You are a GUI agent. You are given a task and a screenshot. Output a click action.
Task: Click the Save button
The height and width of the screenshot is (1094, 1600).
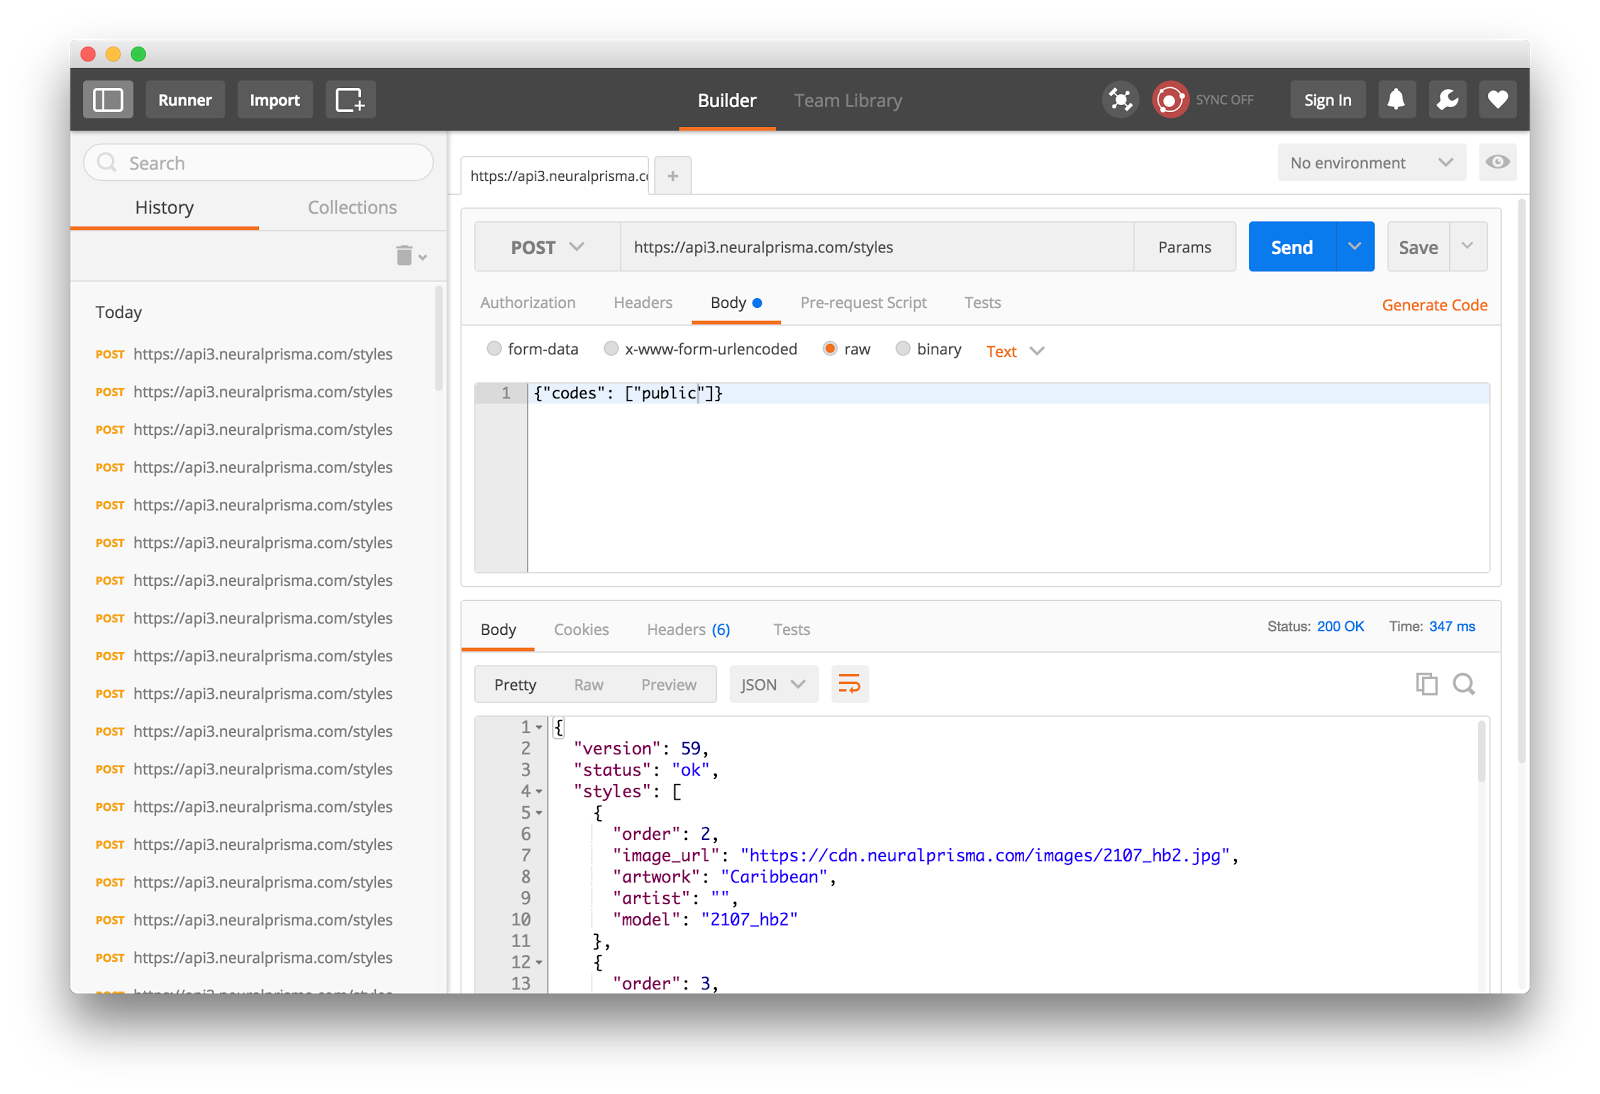click(1418, 247)
